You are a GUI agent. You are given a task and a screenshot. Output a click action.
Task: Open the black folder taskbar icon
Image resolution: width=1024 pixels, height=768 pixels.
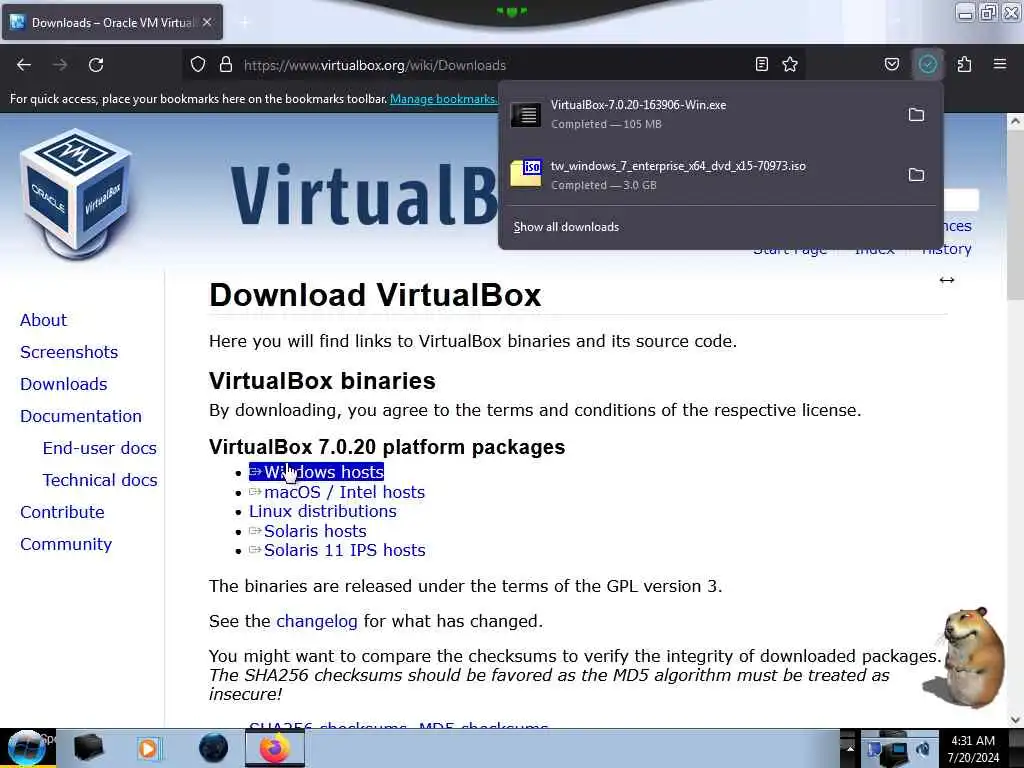[x=89, y=748]
